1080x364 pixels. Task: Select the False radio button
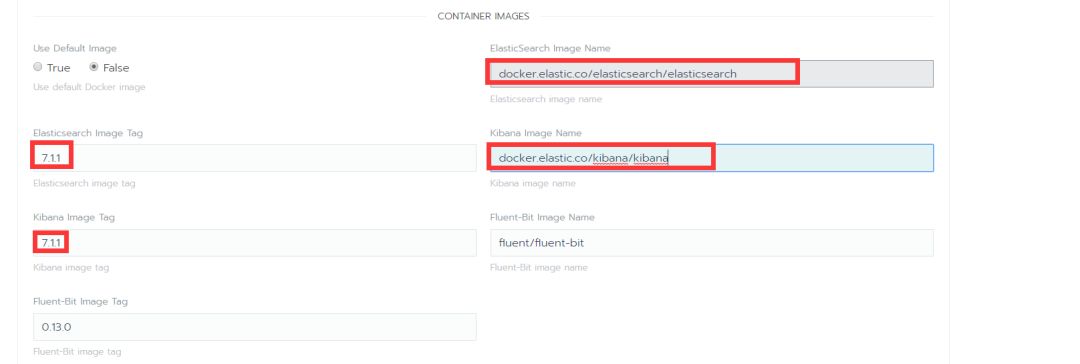(94, 68)
